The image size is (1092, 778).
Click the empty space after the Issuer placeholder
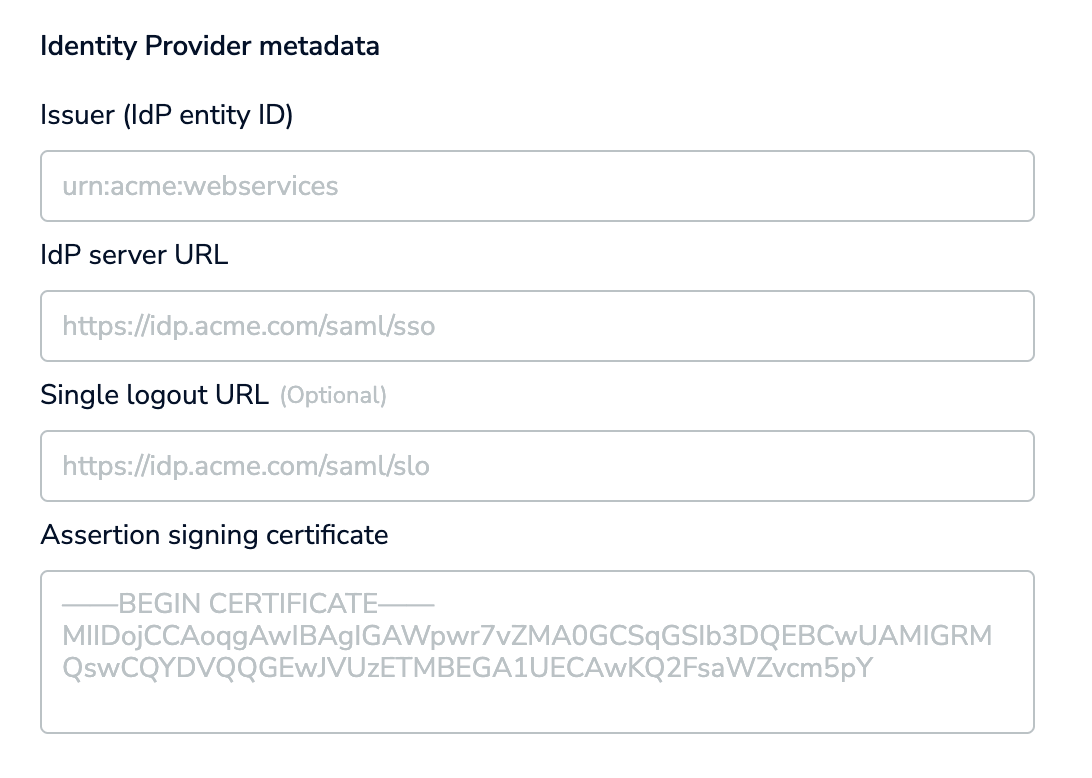coord(700,186)
